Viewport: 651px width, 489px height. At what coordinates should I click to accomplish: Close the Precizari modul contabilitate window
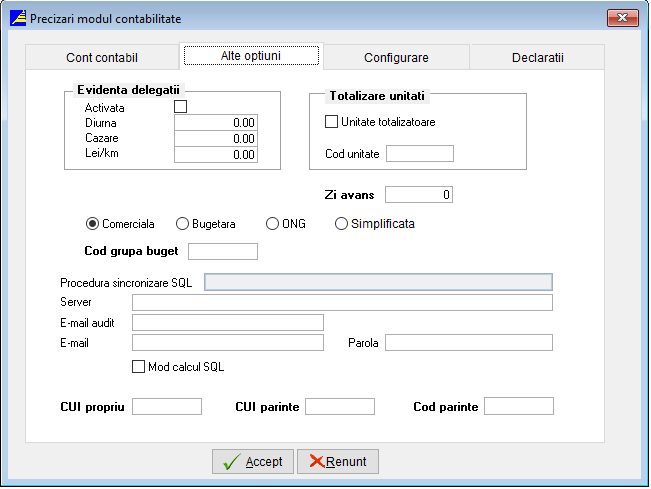pyautogui.click(x=621, y=18)
